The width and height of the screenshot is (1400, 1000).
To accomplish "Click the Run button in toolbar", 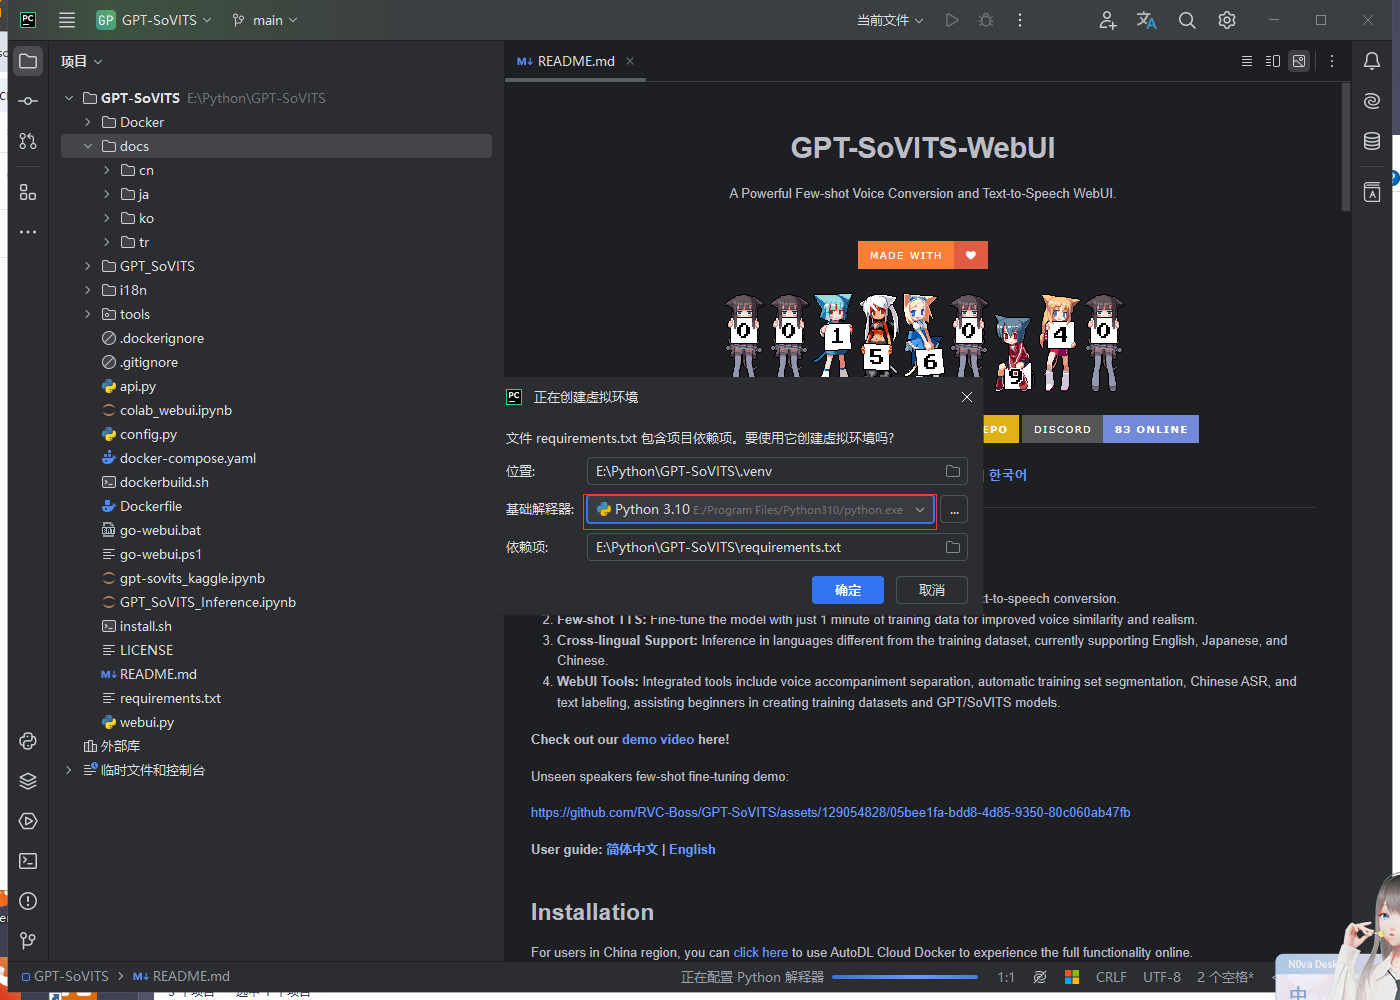I will click(x=952, y=20).
